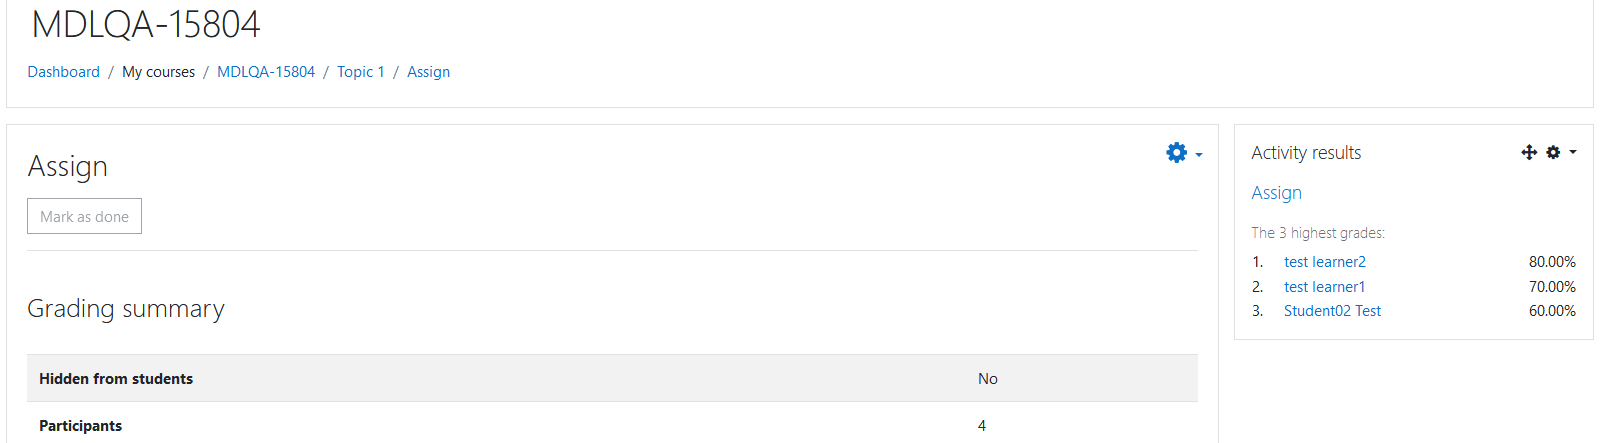Open the Assign link in Activity results
The image size is (1607, 443).
(1277, 193)
